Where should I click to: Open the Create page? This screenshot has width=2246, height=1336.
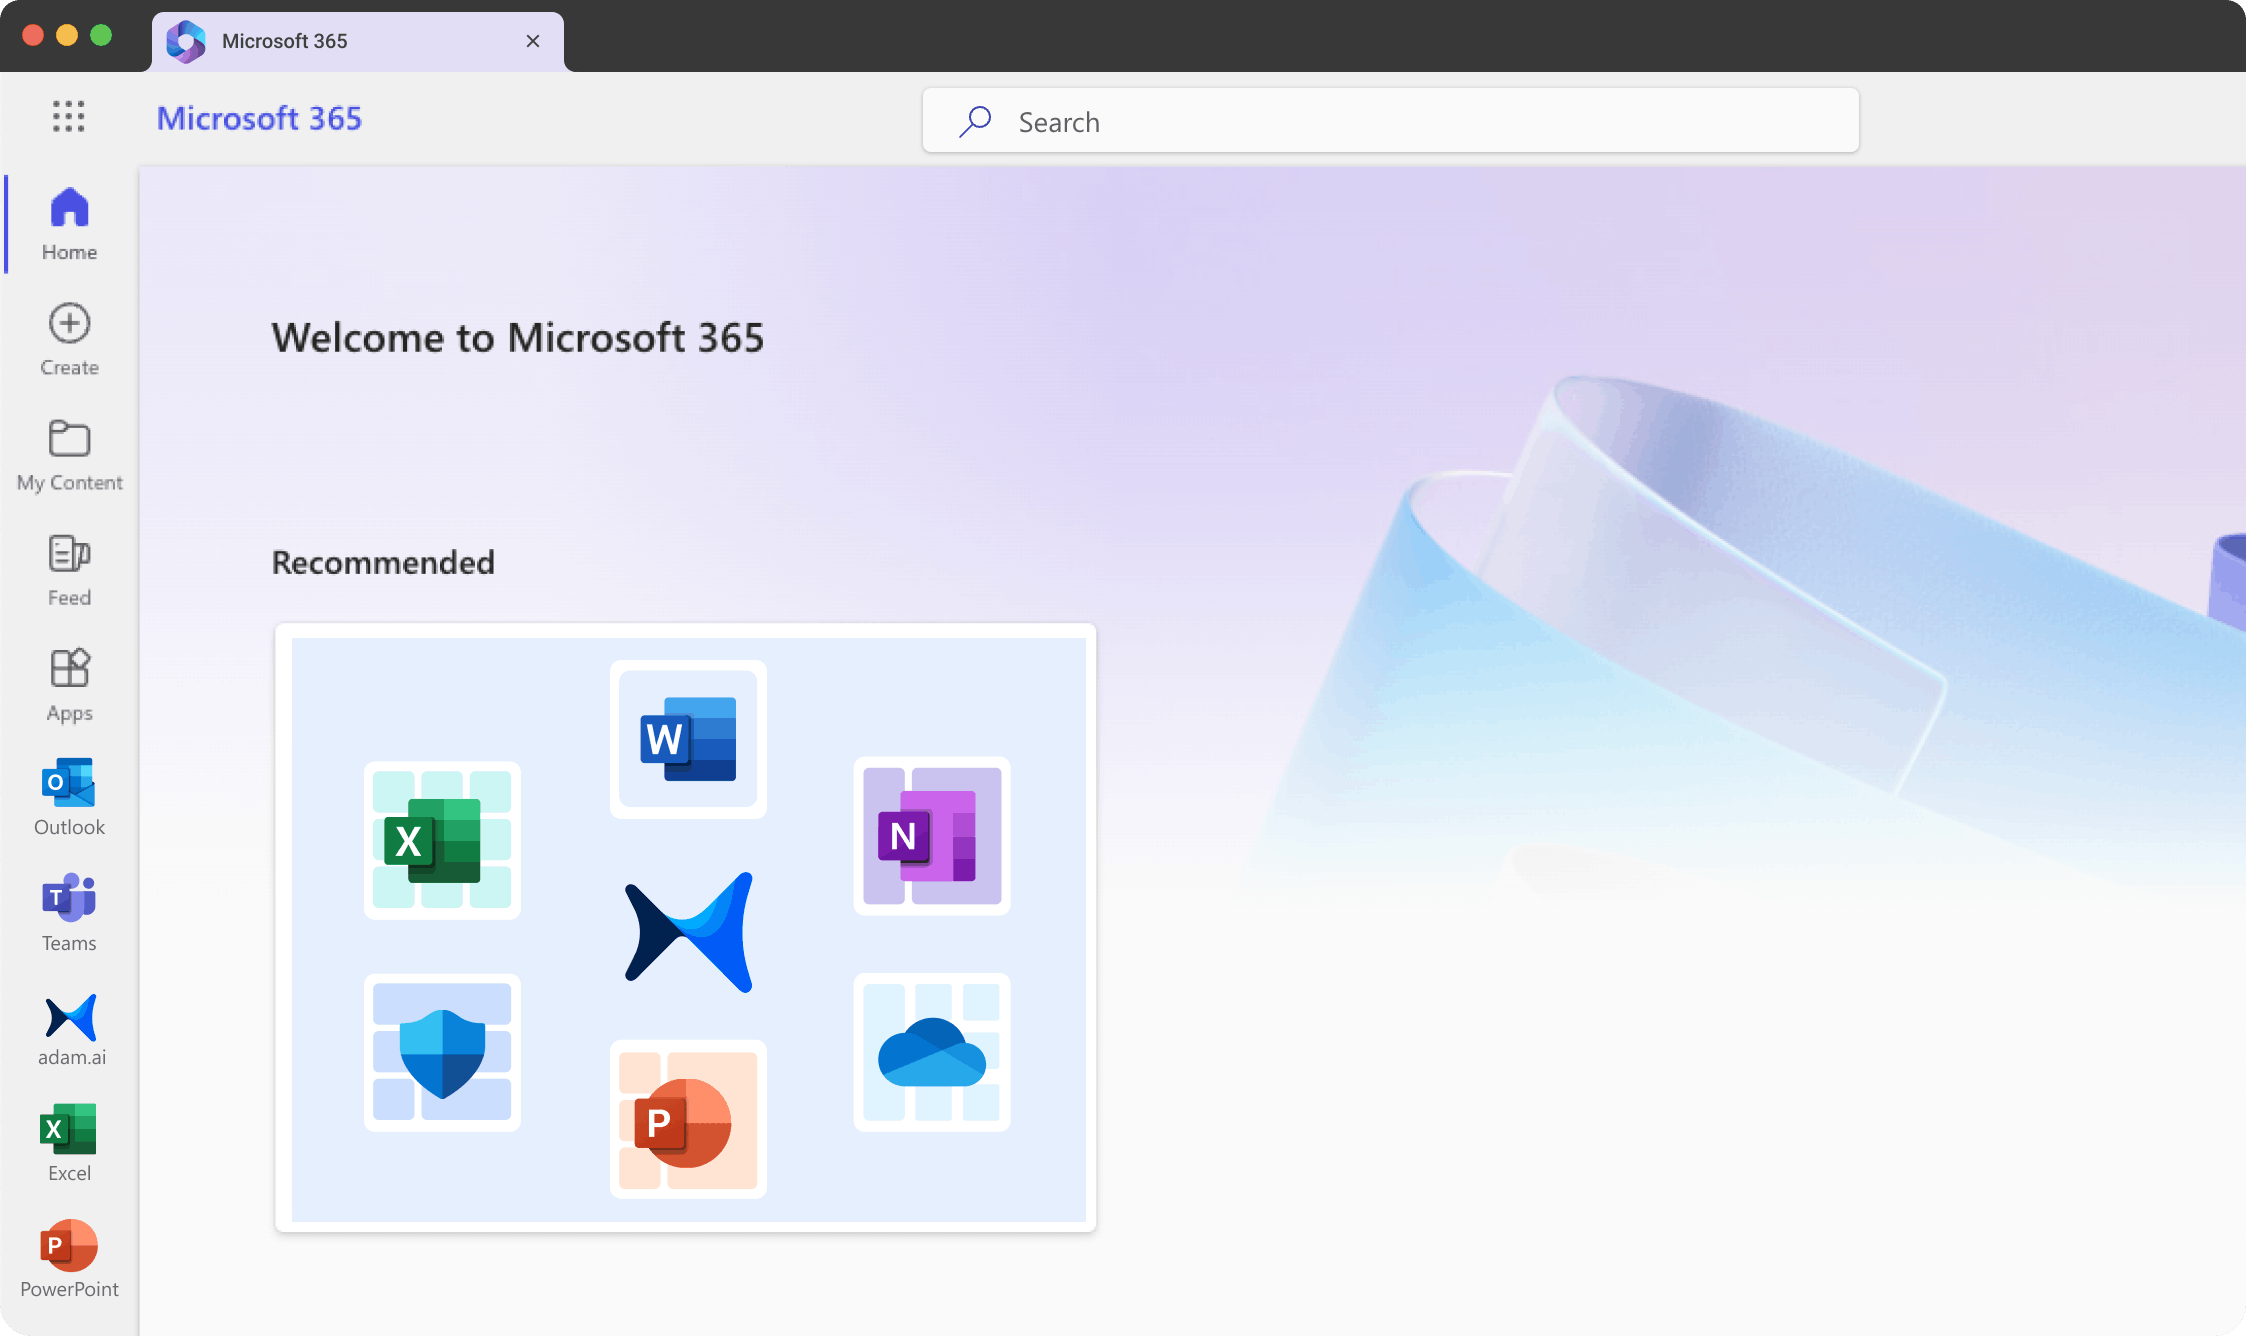click(x=69, y=339)
